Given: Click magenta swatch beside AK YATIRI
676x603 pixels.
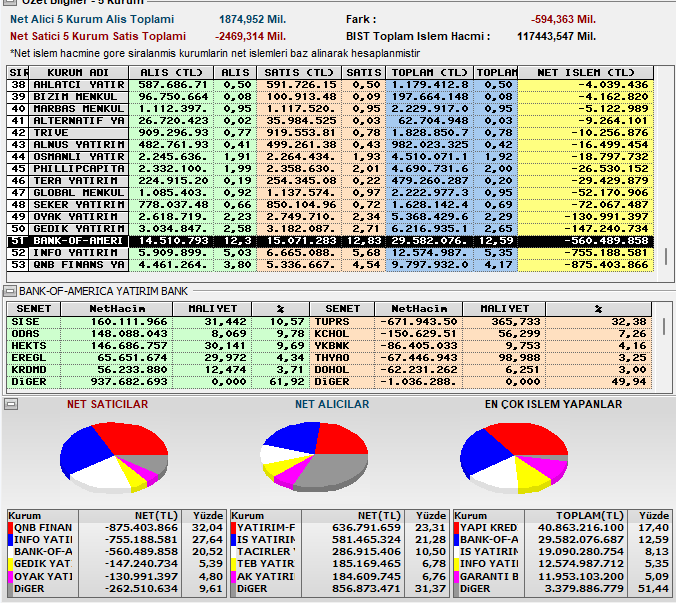Looking at the screenshot, I should click(234, 576).
